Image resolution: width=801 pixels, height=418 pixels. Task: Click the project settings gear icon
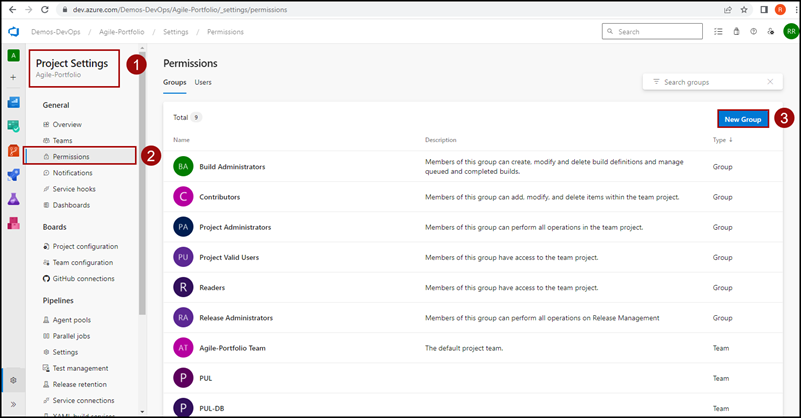tap(13, 380)
